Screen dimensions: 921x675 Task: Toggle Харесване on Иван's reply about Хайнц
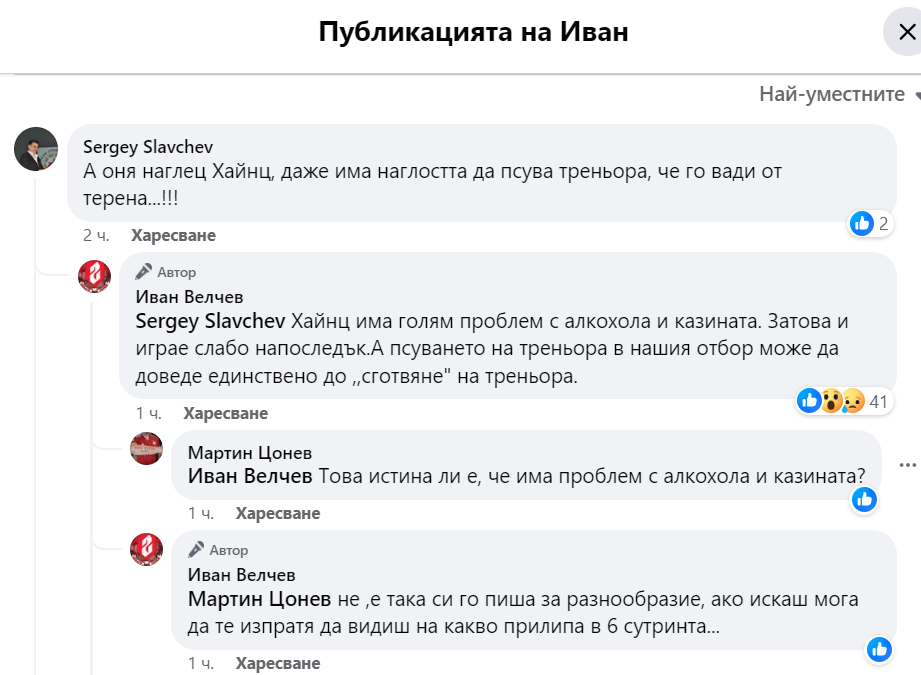(226, 413)
